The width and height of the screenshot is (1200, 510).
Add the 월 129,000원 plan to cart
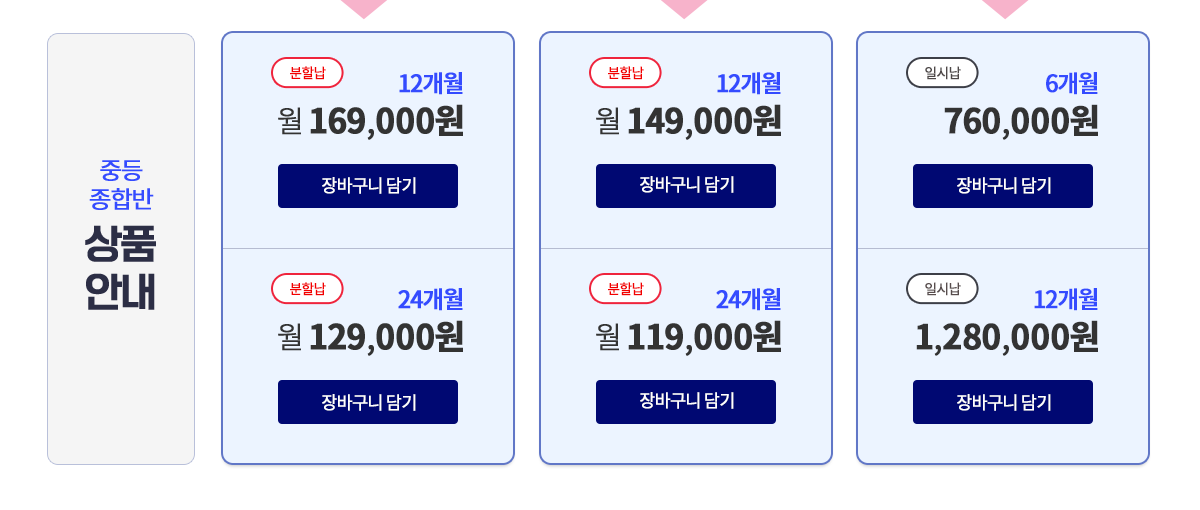368,402
